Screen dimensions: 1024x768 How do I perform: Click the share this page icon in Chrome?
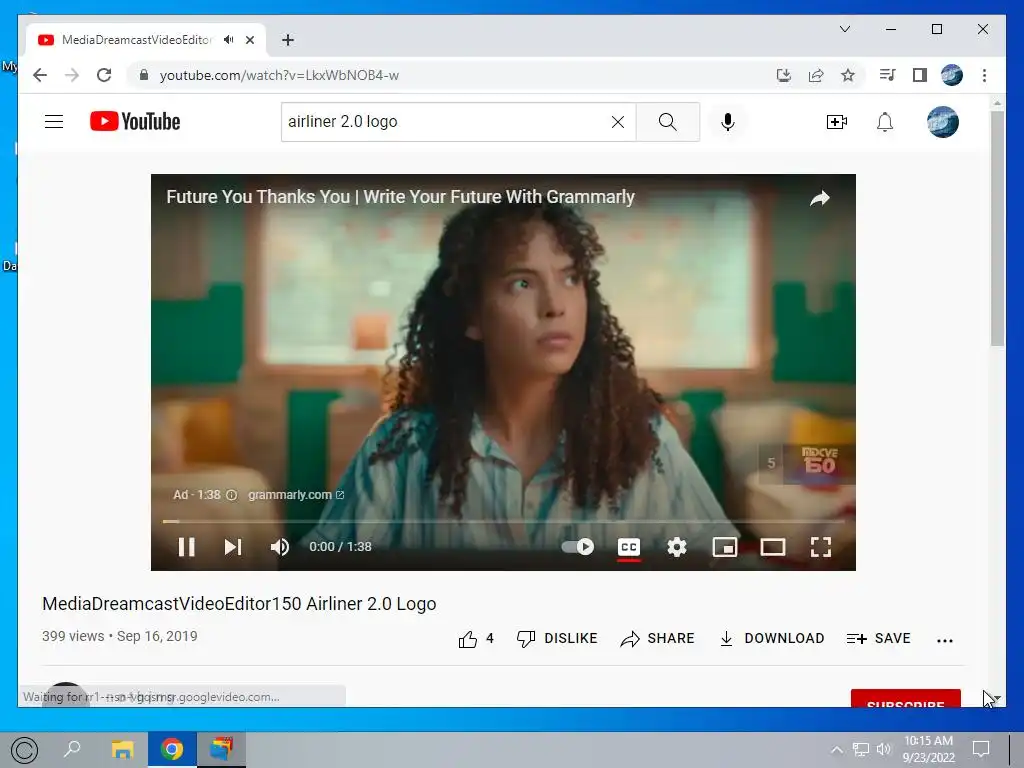click(816, 75)
